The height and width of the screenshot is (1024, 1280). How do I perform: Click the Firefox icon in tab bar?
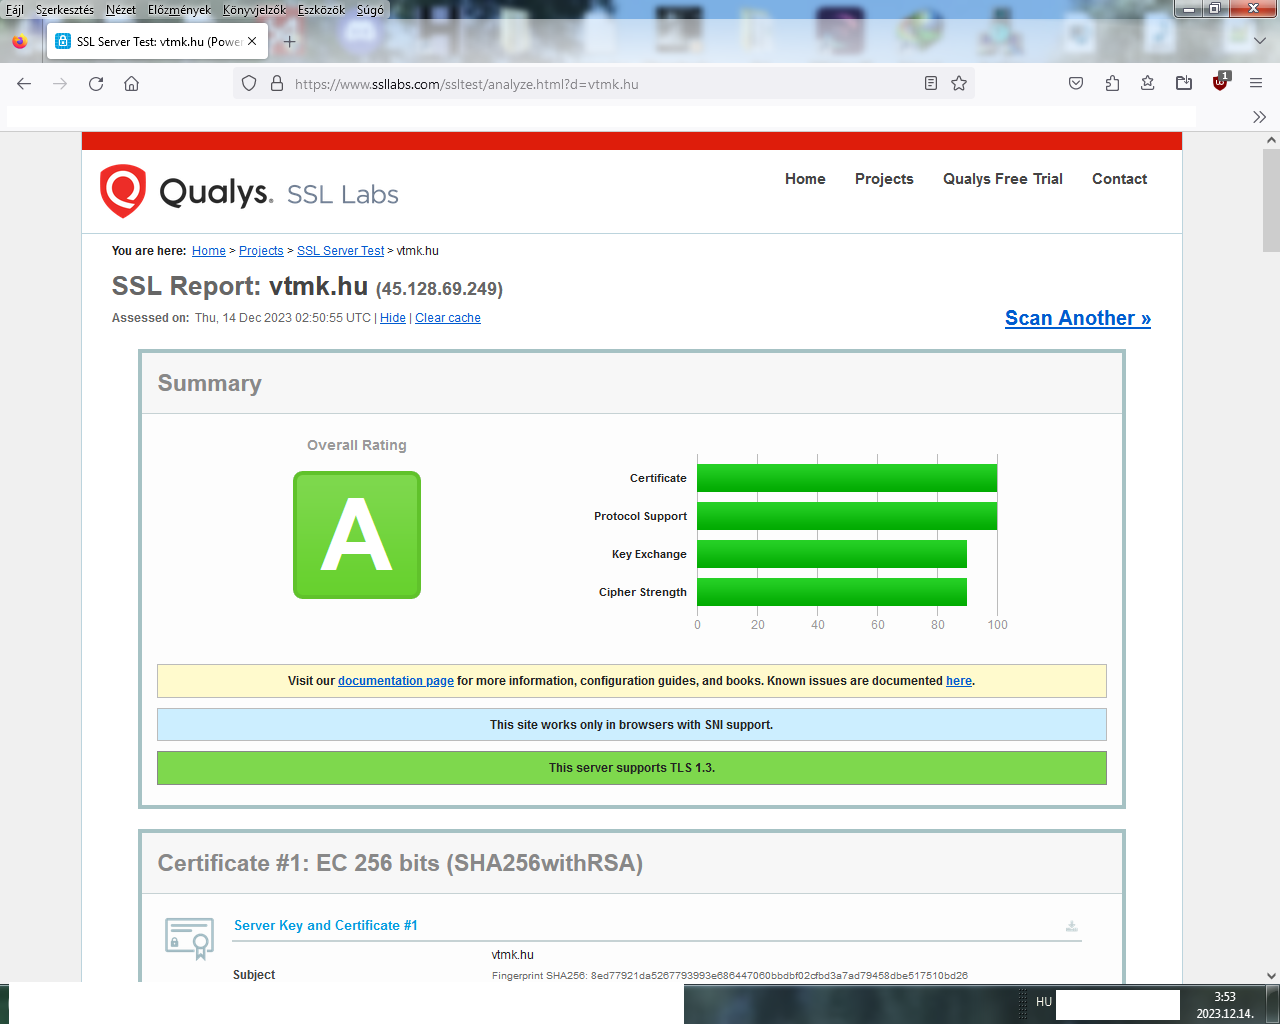20,42
